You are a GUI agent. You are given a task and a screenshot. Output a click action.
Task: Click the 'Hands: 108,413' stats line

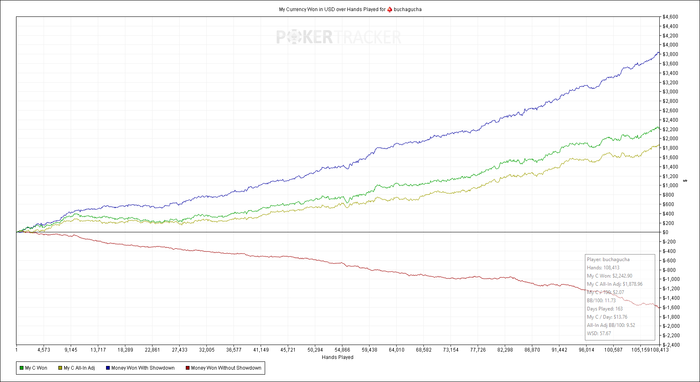[603, 268]
